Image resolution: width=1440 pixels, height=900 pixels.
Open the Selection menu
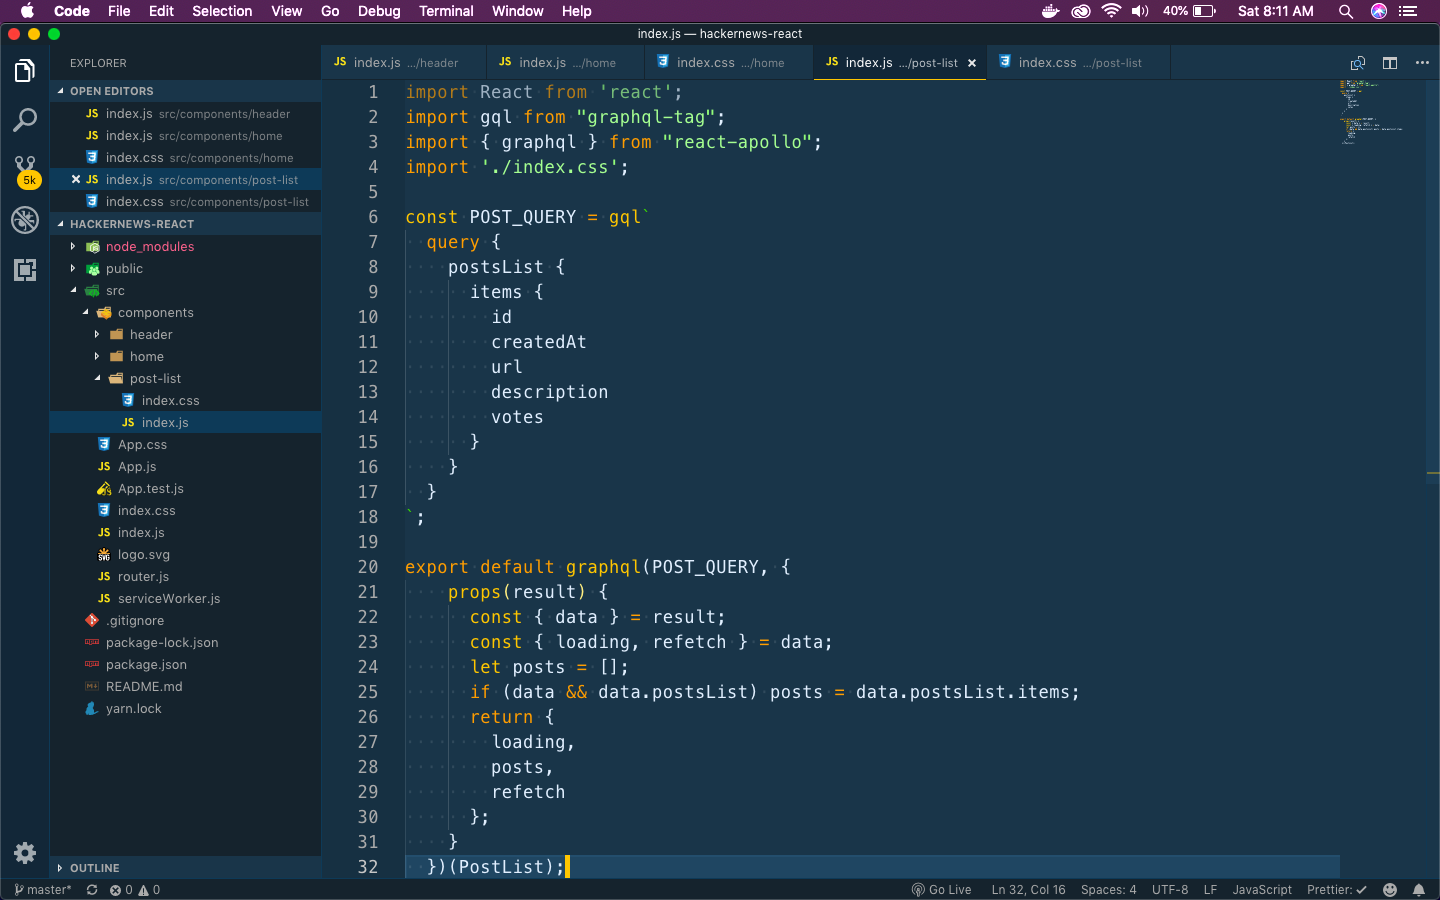[222, 11]
